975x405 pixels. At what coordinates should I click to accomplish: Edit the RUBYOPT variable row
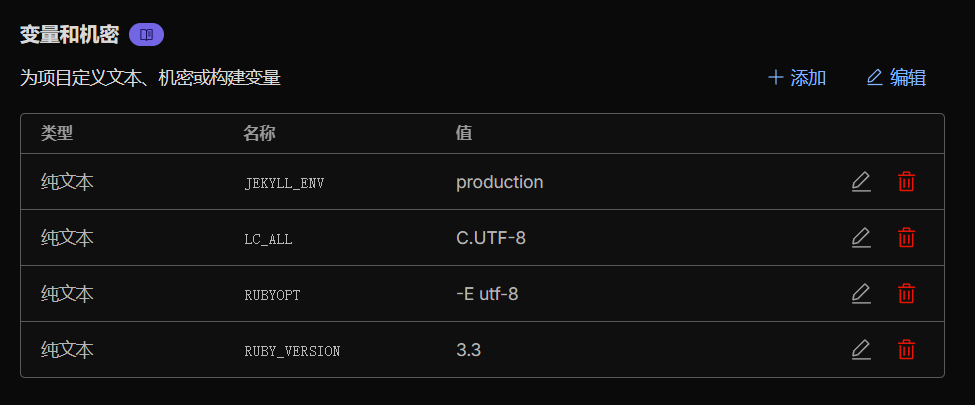coord(861,294)
